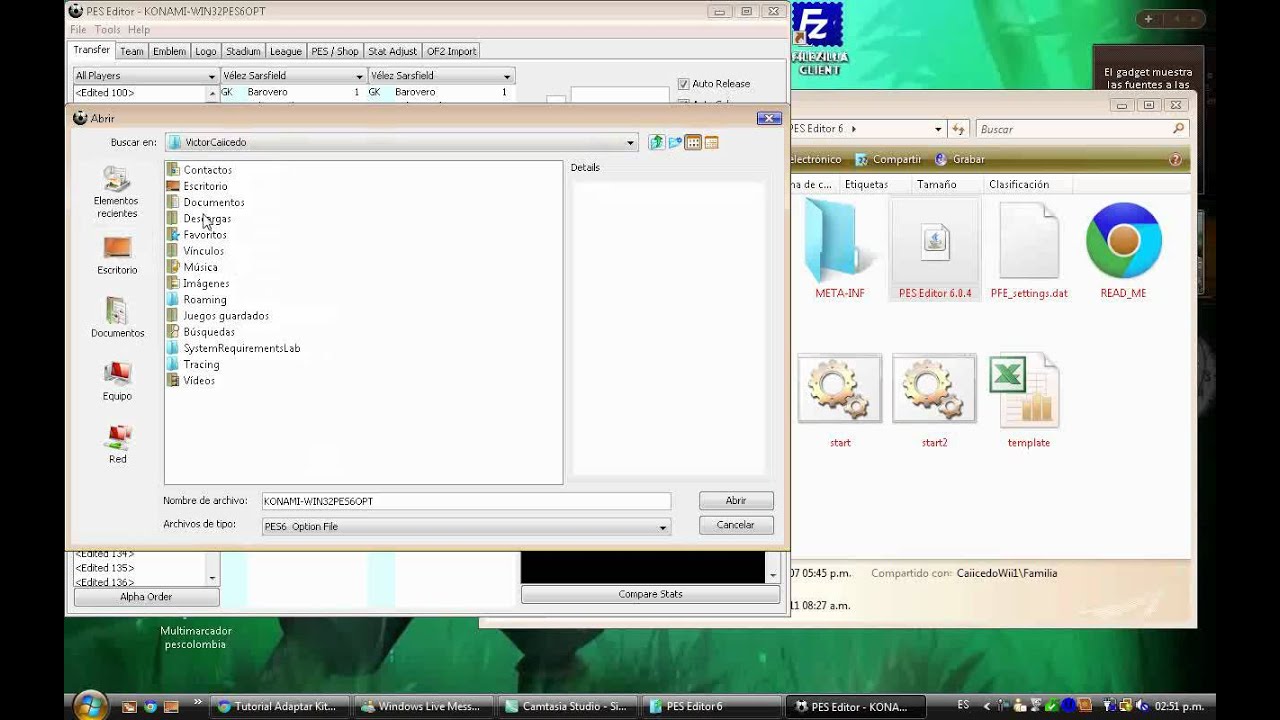This screenshot has height=720, width=1280.
Task: Select the Música folder
Action: 192,267
